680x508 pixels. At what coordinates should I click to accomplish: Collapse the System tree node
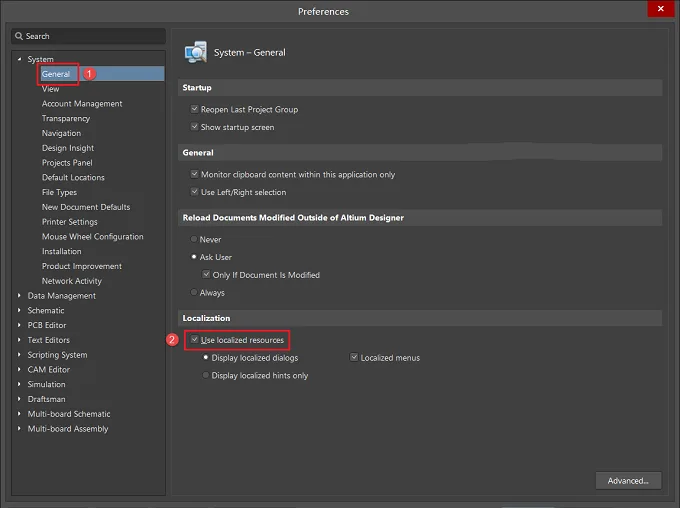(19, 59)
